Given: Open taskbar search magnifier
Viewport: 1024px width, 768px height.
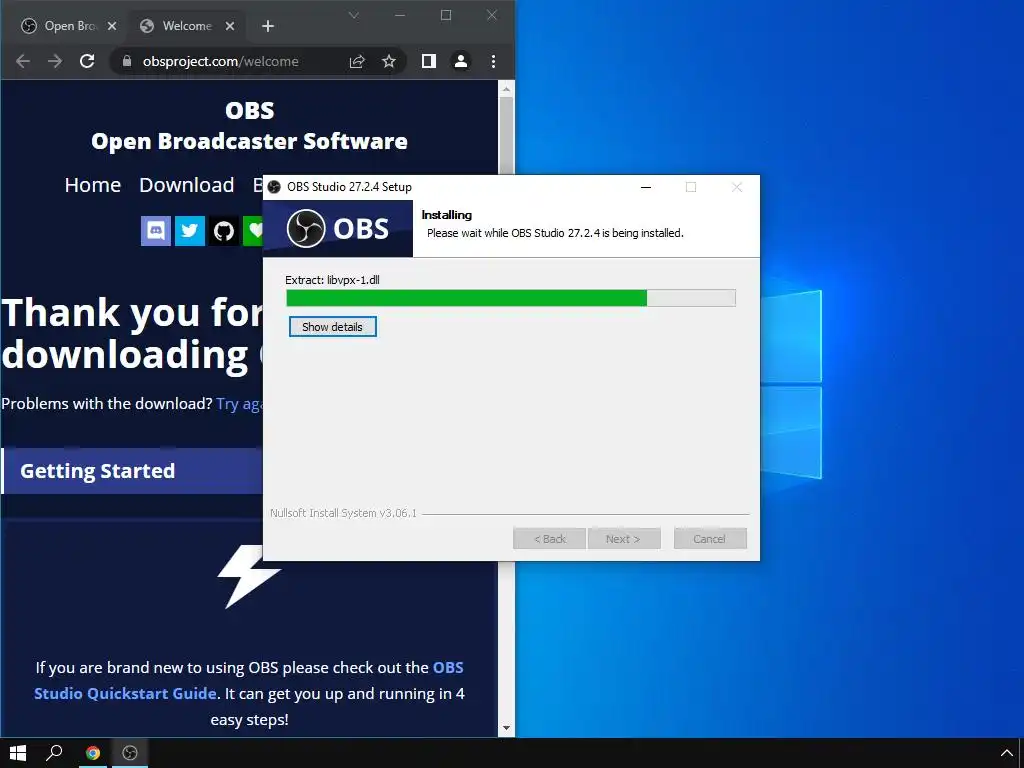Looking at the screenshot, I should (54, 753).
